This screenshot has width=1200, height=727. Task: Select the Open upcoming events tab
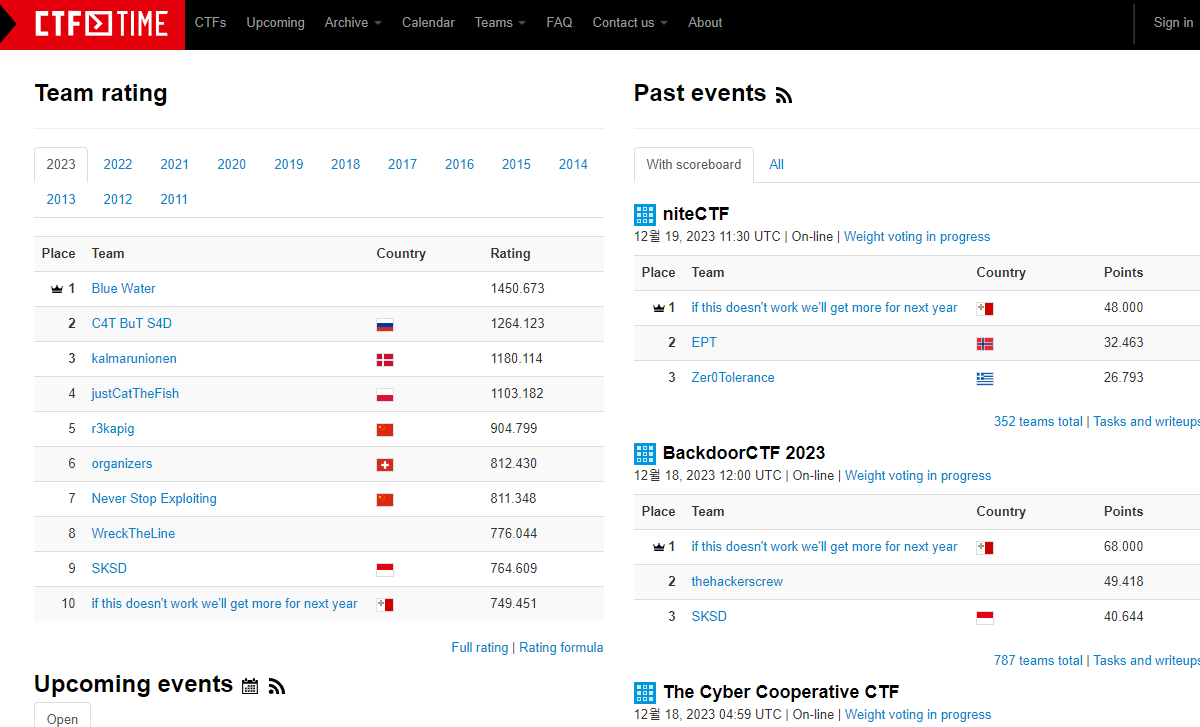(x=62, y=716)
